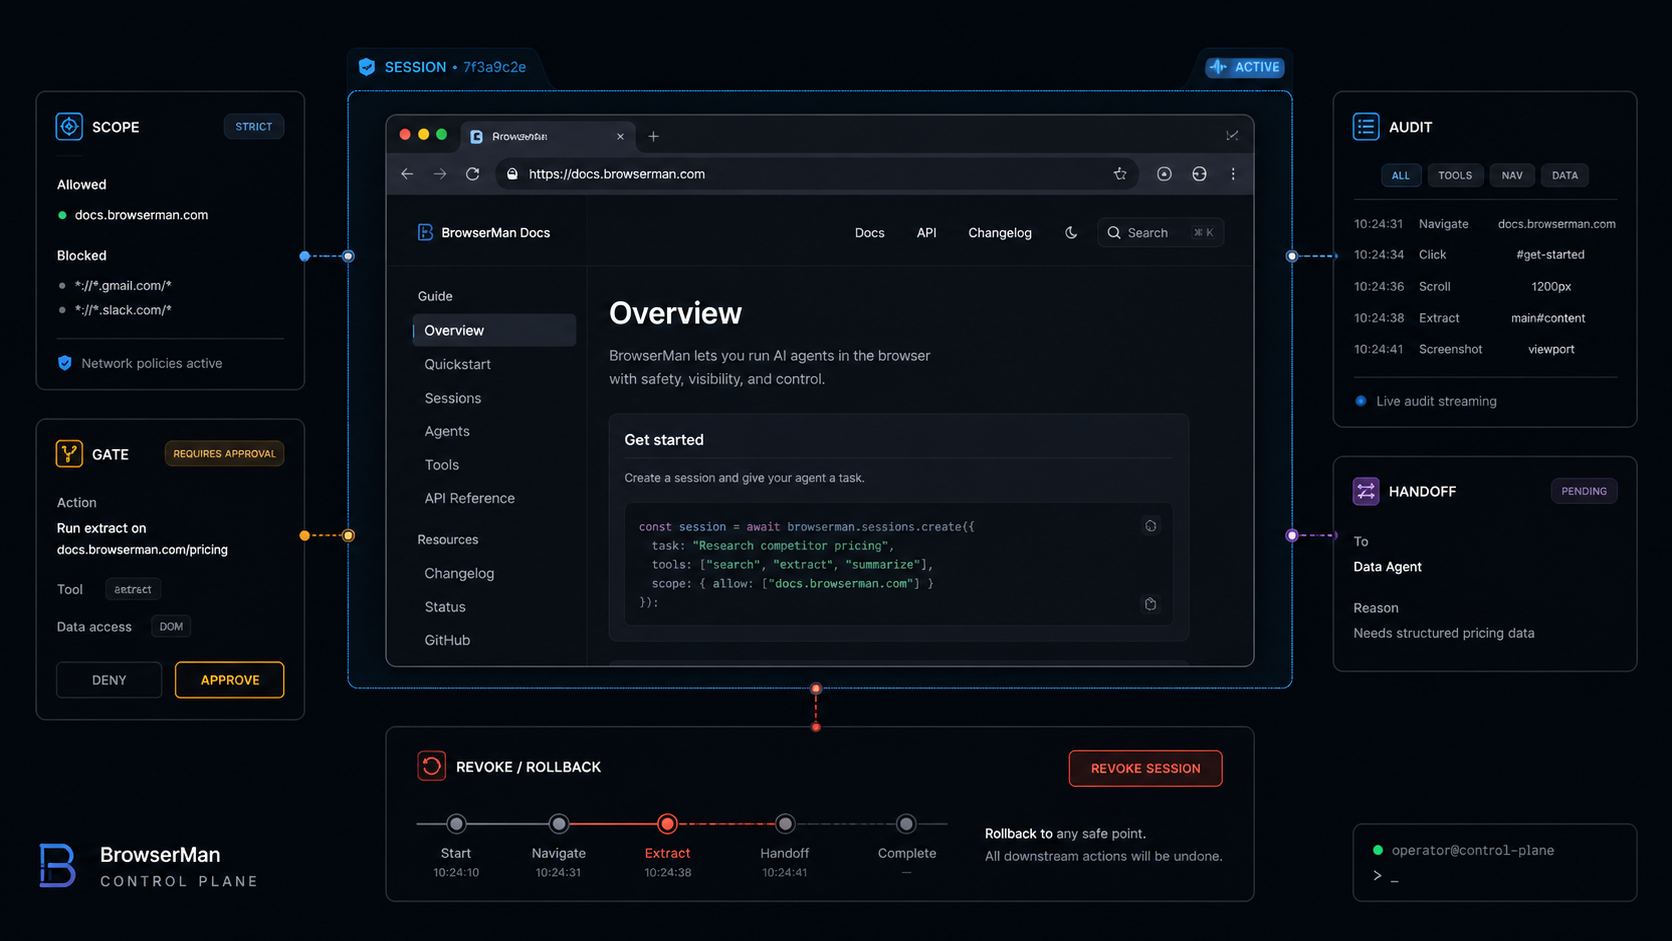Click the Gate panel branch icon
This screenshot has height=941, width=1672.
69,454
